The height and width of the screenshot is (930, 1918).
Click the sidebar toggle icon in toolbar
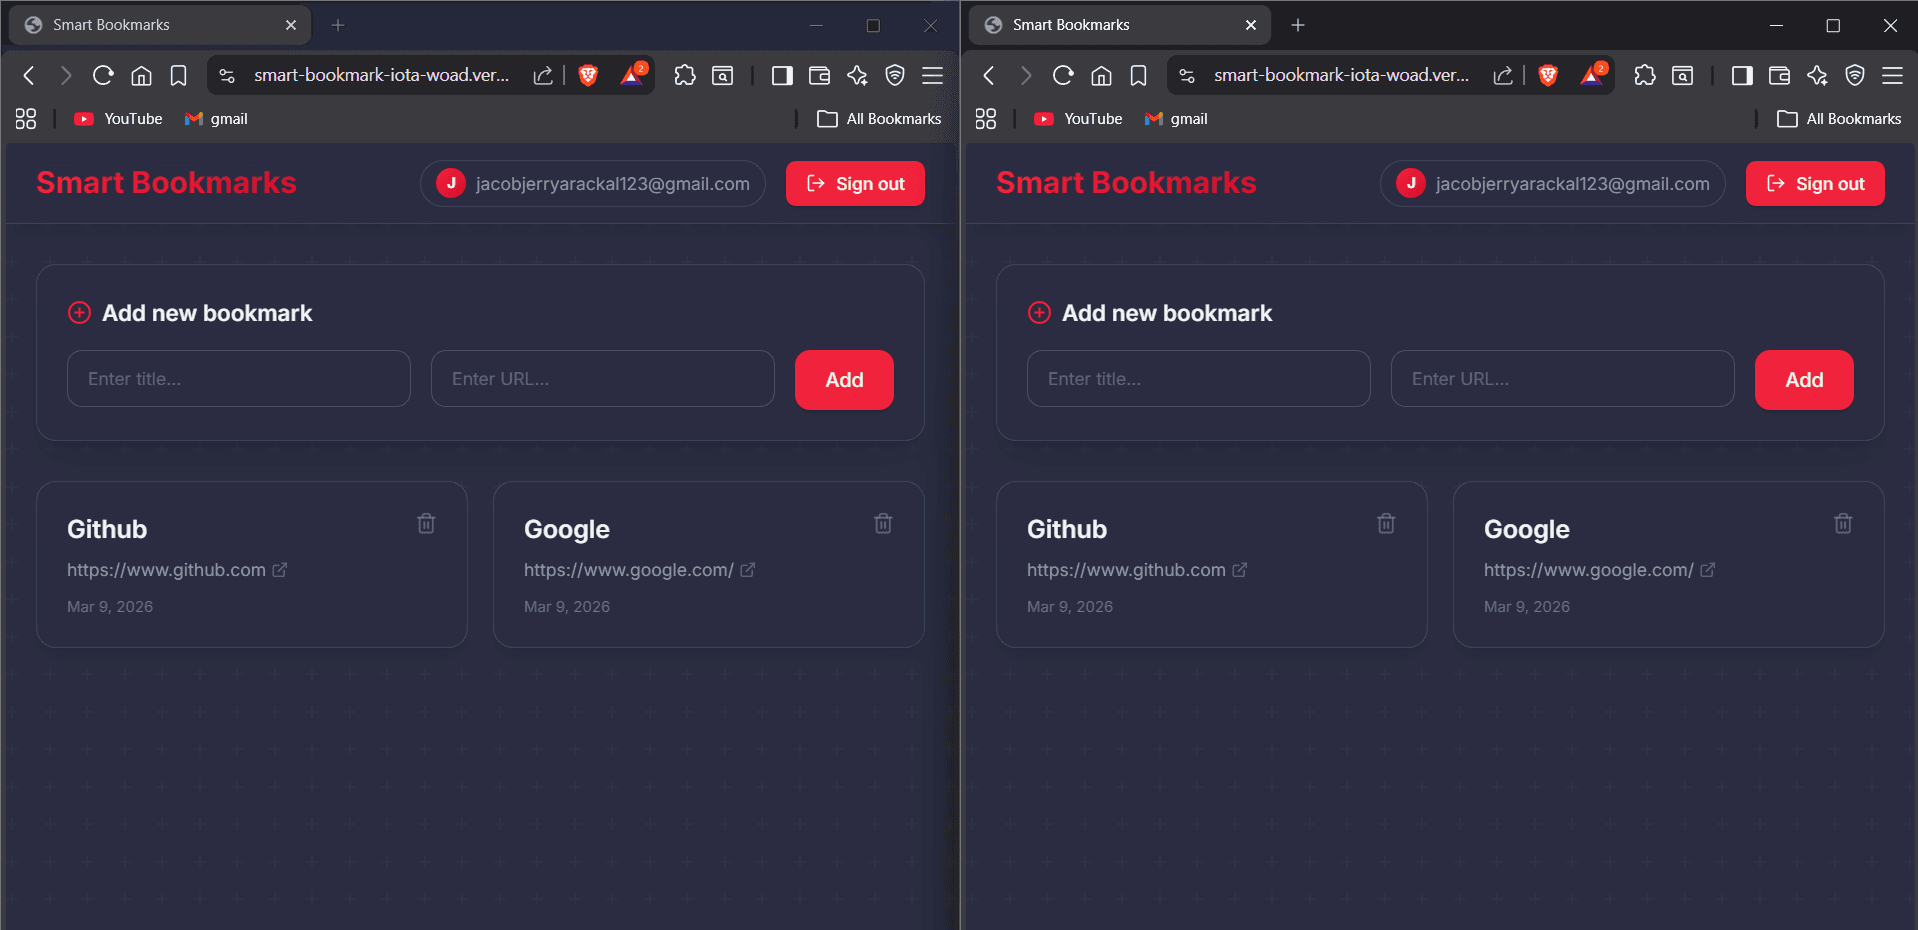point(781,75)
